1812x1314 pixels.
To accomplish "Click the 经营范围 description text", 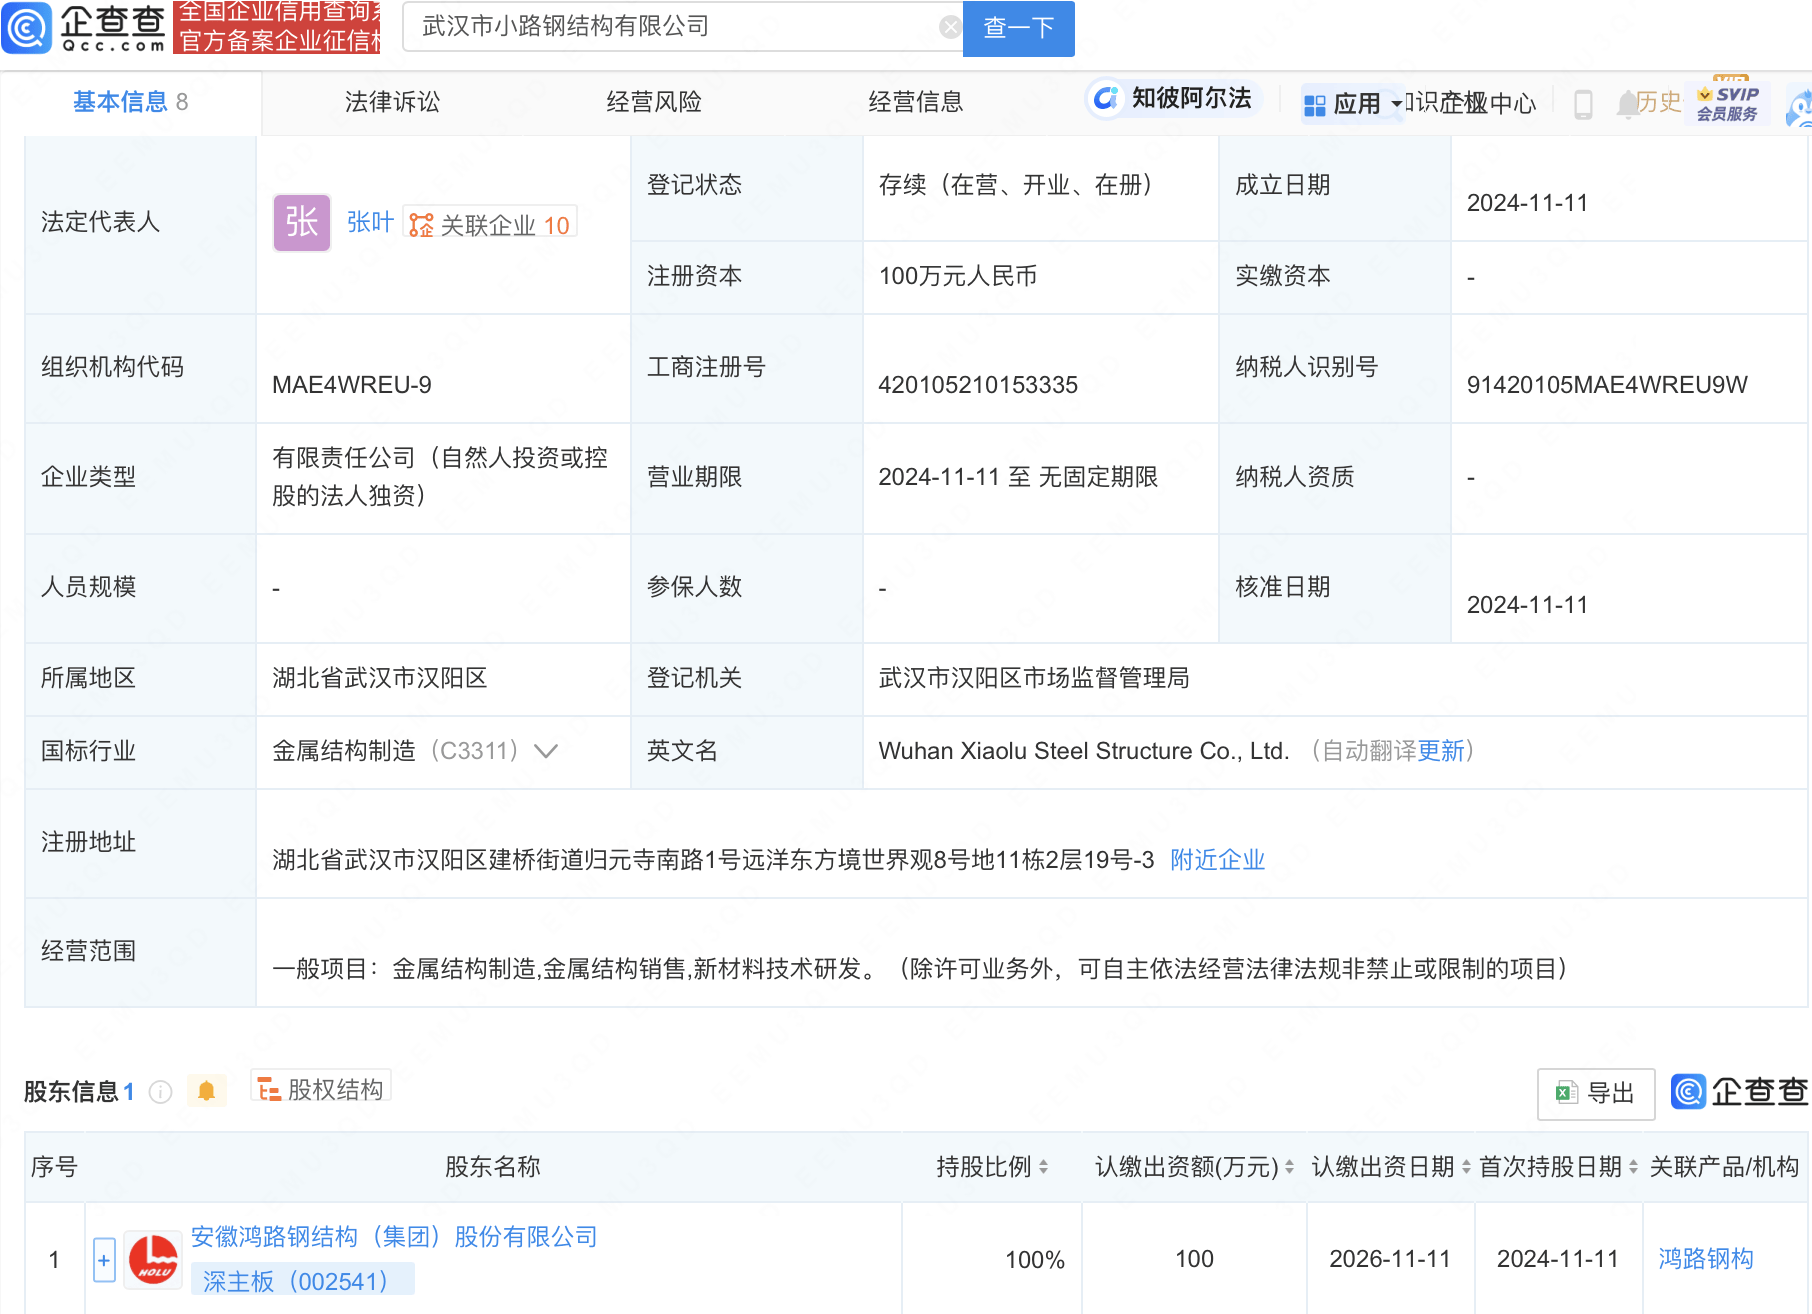I will point(926,969).
